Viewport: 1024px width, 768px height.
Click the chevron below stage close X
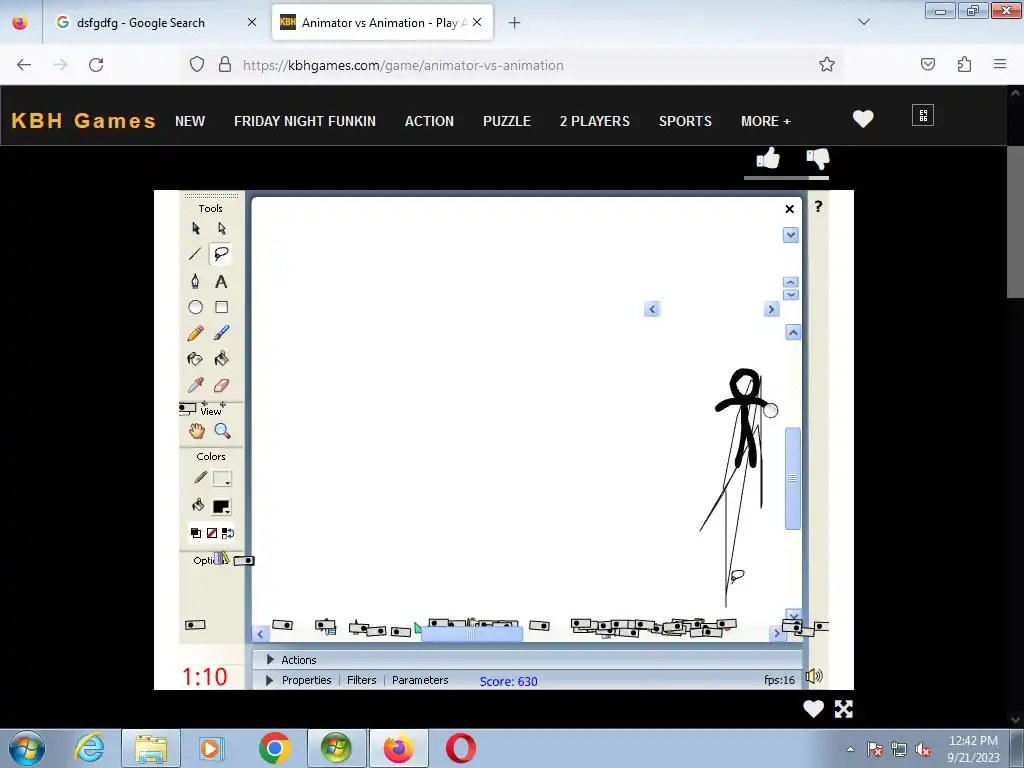click(x=790, y=235)
